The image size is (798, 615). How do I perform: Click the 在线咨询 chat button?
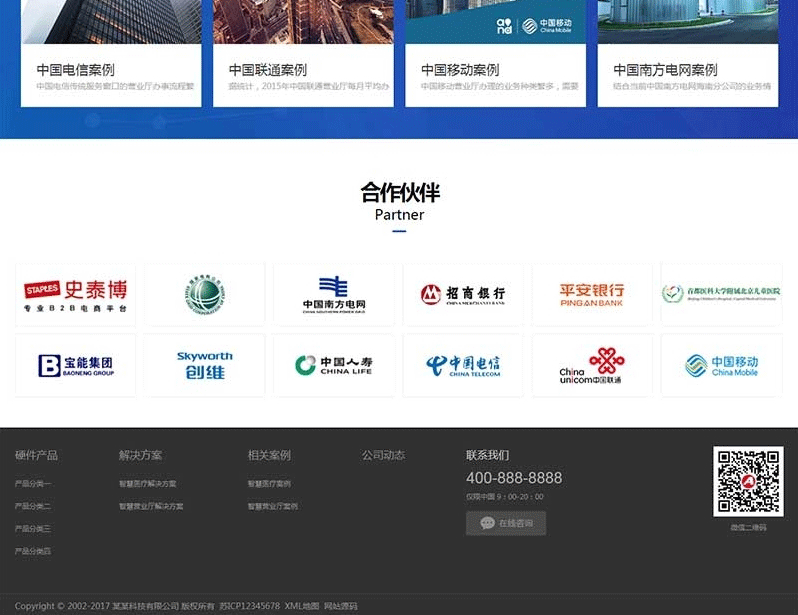pos(506,523)
